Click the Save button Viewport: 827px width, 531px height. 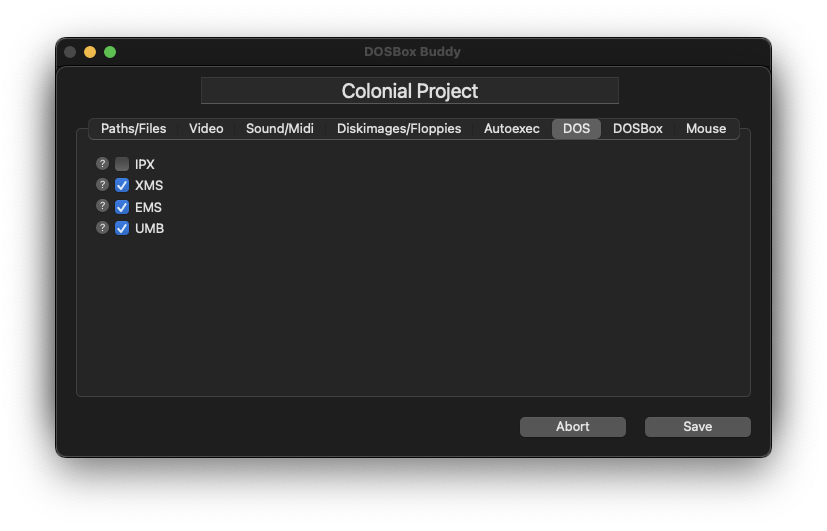pos(697,427)
